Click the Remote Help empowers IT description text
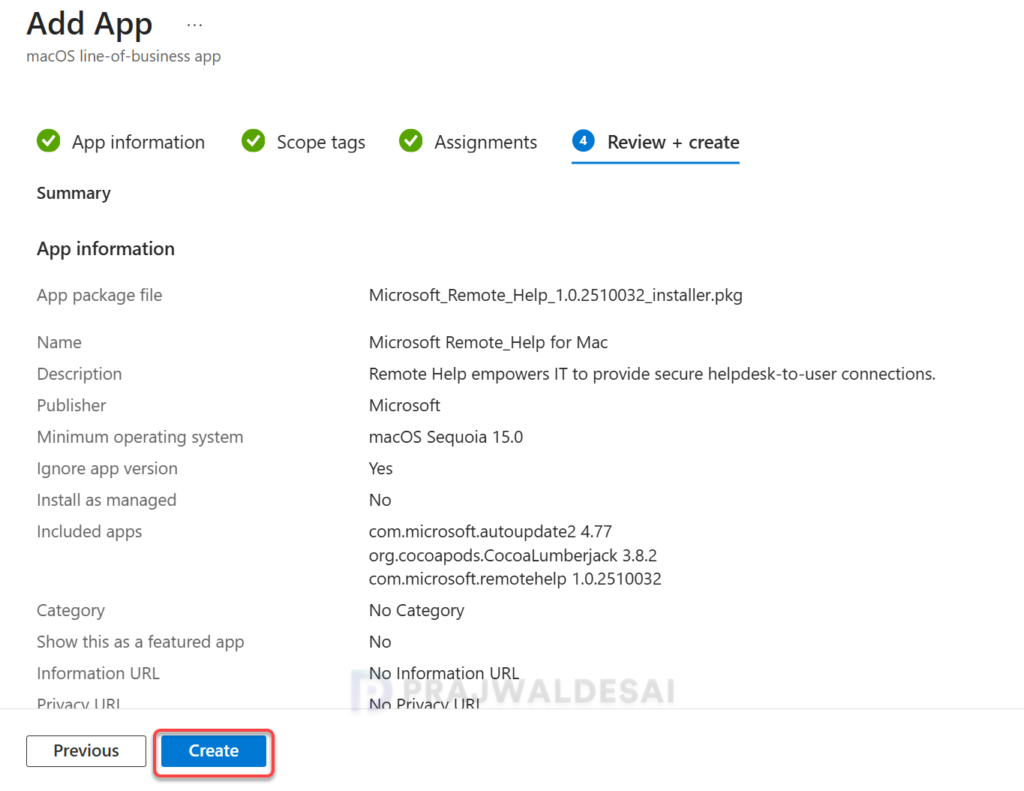This screenshot has width=1024, height=791. tap(652, 374)
